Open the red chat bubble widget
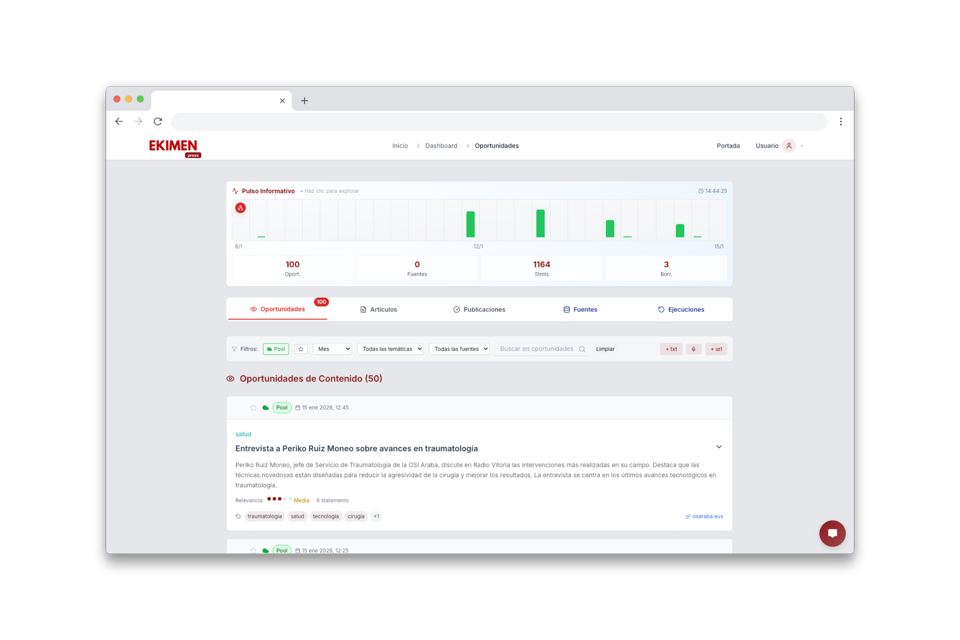The image size is (960, 640). click(x=833, y=533)
